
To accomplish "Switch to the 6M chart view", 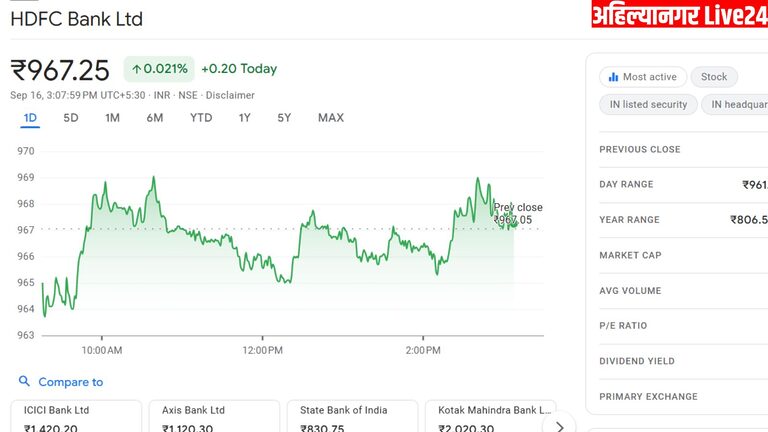I will click(x=154, y=118).
